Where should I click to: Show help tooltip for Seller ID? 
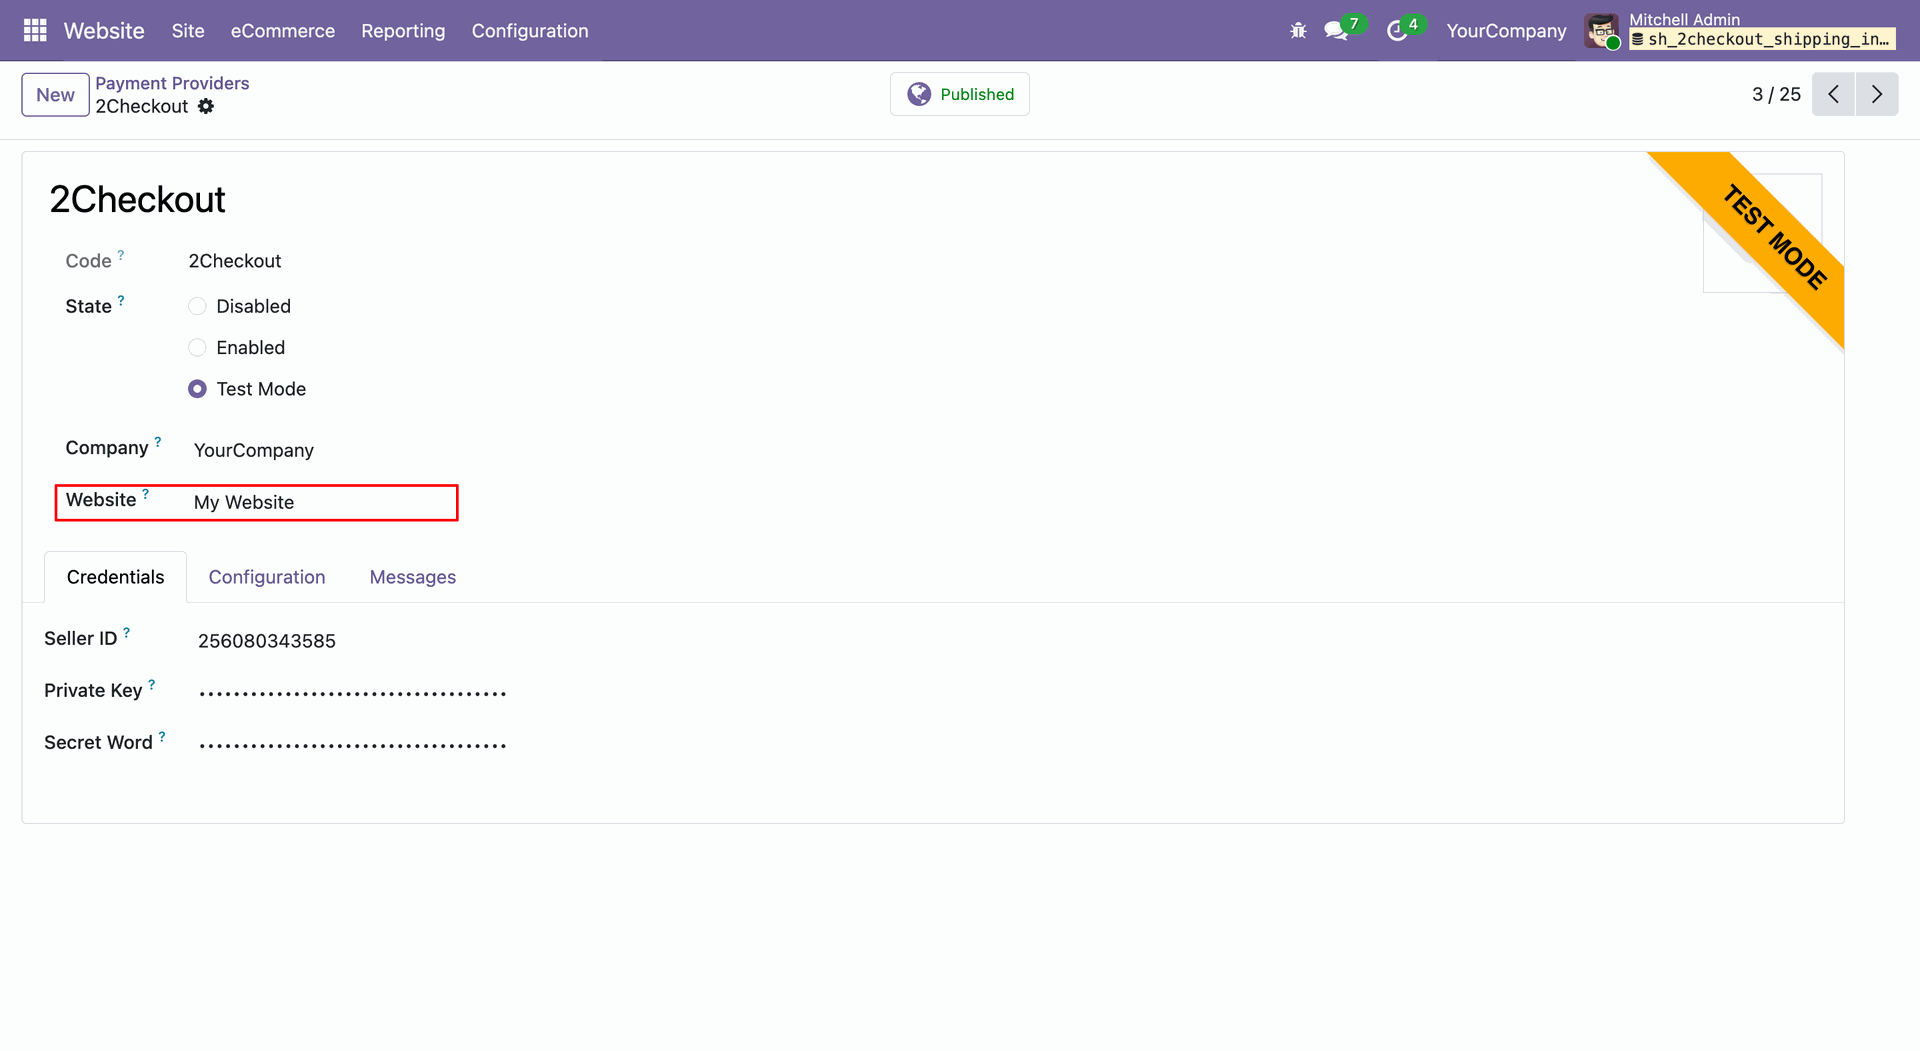127,632
